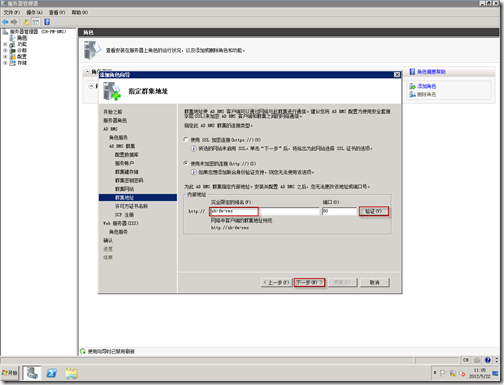The height and width of the screenshot is (385, 504).
Task: Select 使用未加密的连接 (http) radio option
Action: click(x=186, y=163)
